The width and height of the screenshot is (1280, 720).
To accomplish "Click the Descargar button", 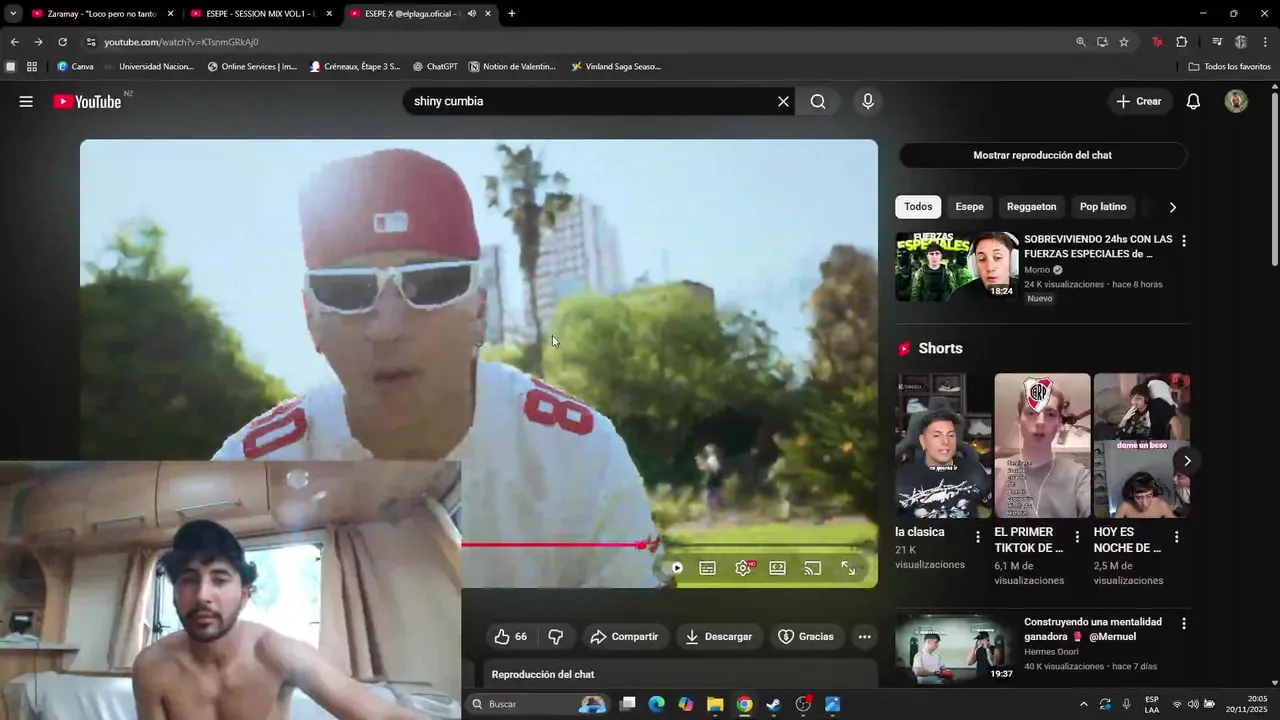I will [719, 636].
